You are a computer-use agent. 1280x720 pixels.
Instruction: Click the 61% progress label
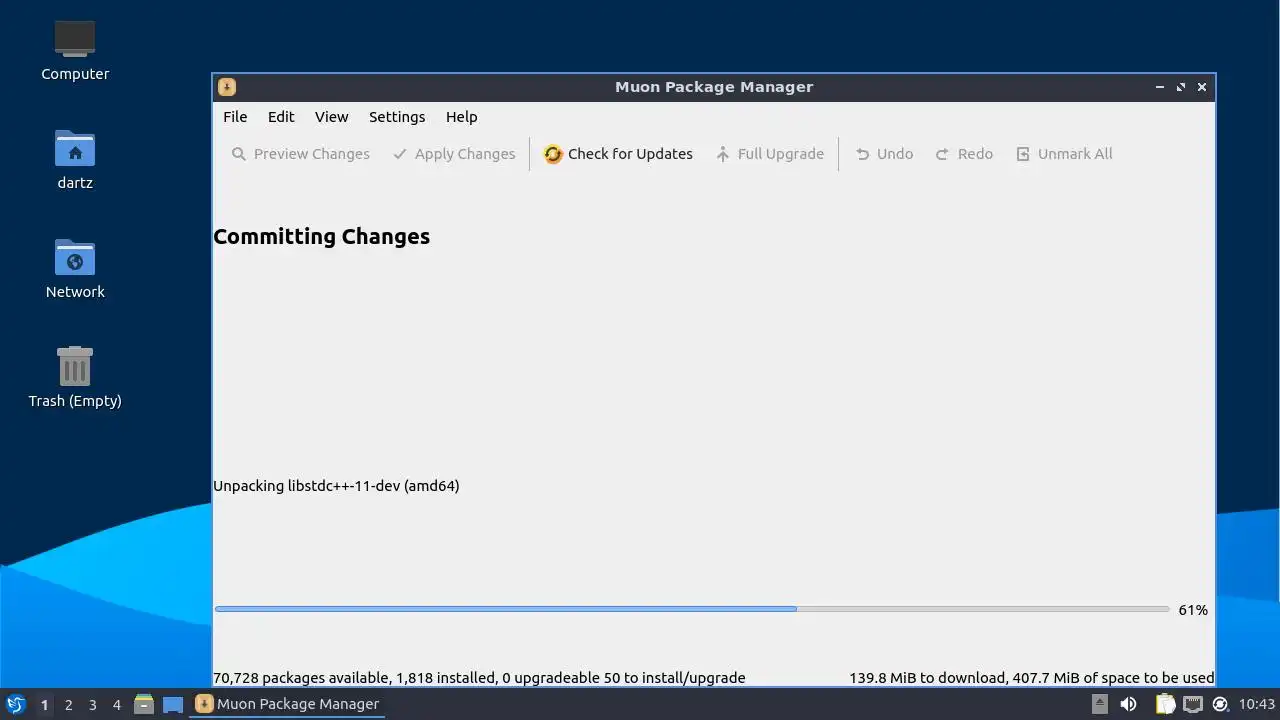[x=1193, y=610]
